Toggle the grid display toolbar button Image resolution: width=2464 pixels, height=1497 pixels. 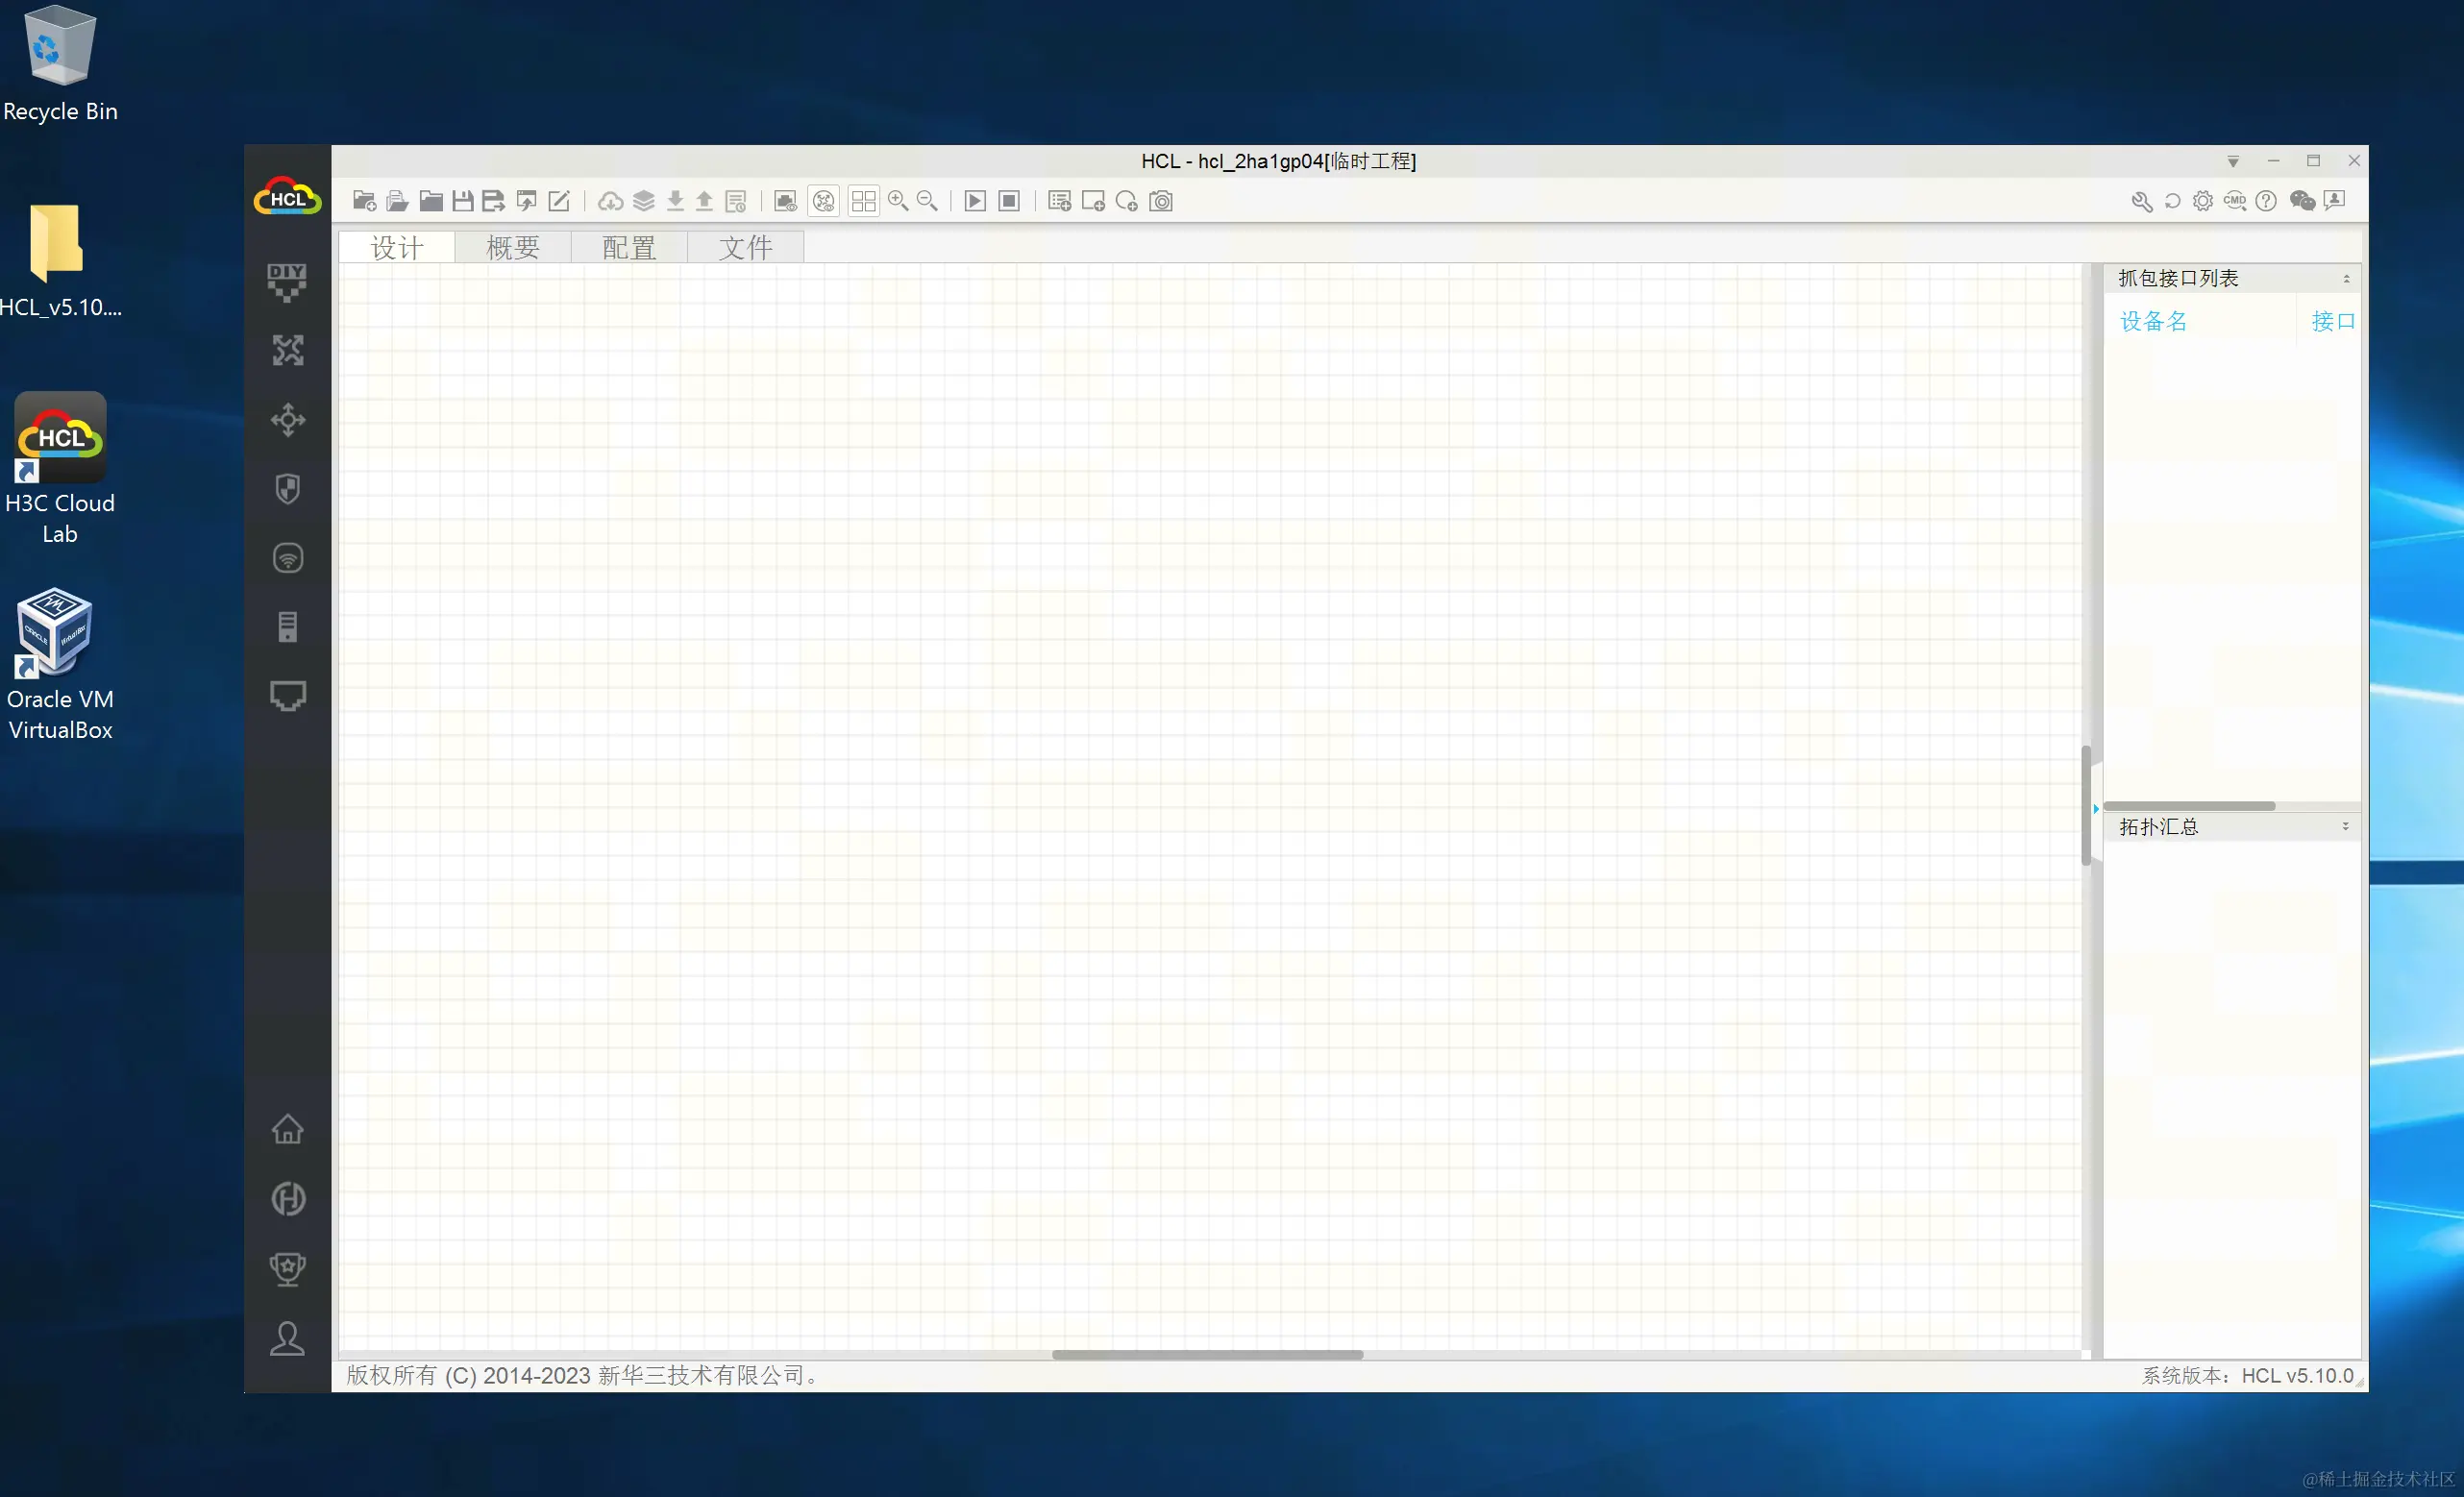863,201
